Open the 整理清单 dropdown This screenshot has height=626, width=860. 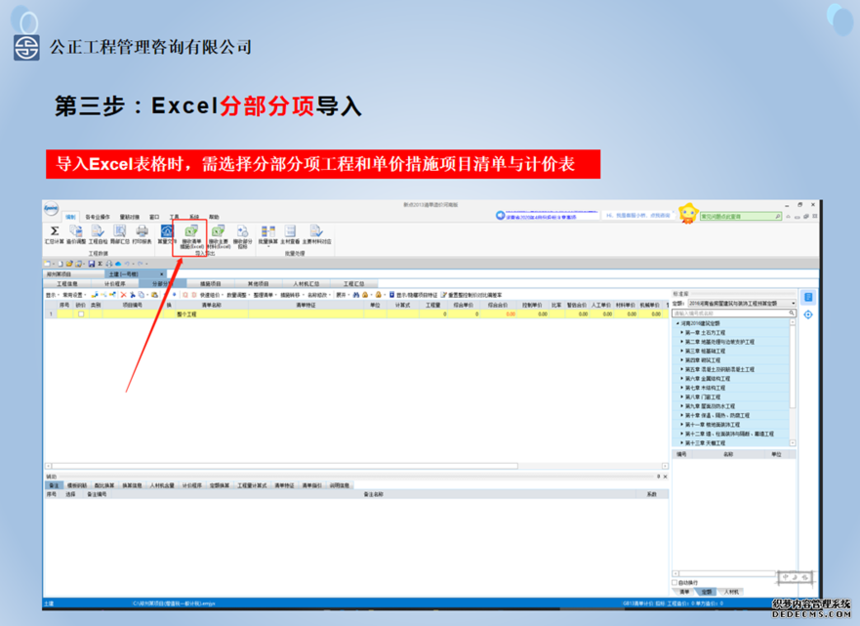(x=264, y=295)
